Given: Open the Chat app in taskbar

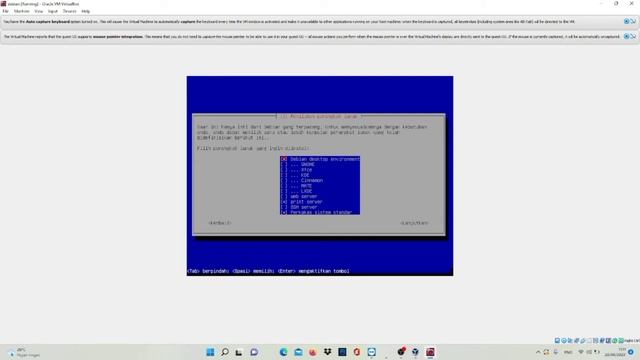Looking at the screenshot, I should [254, 352].
